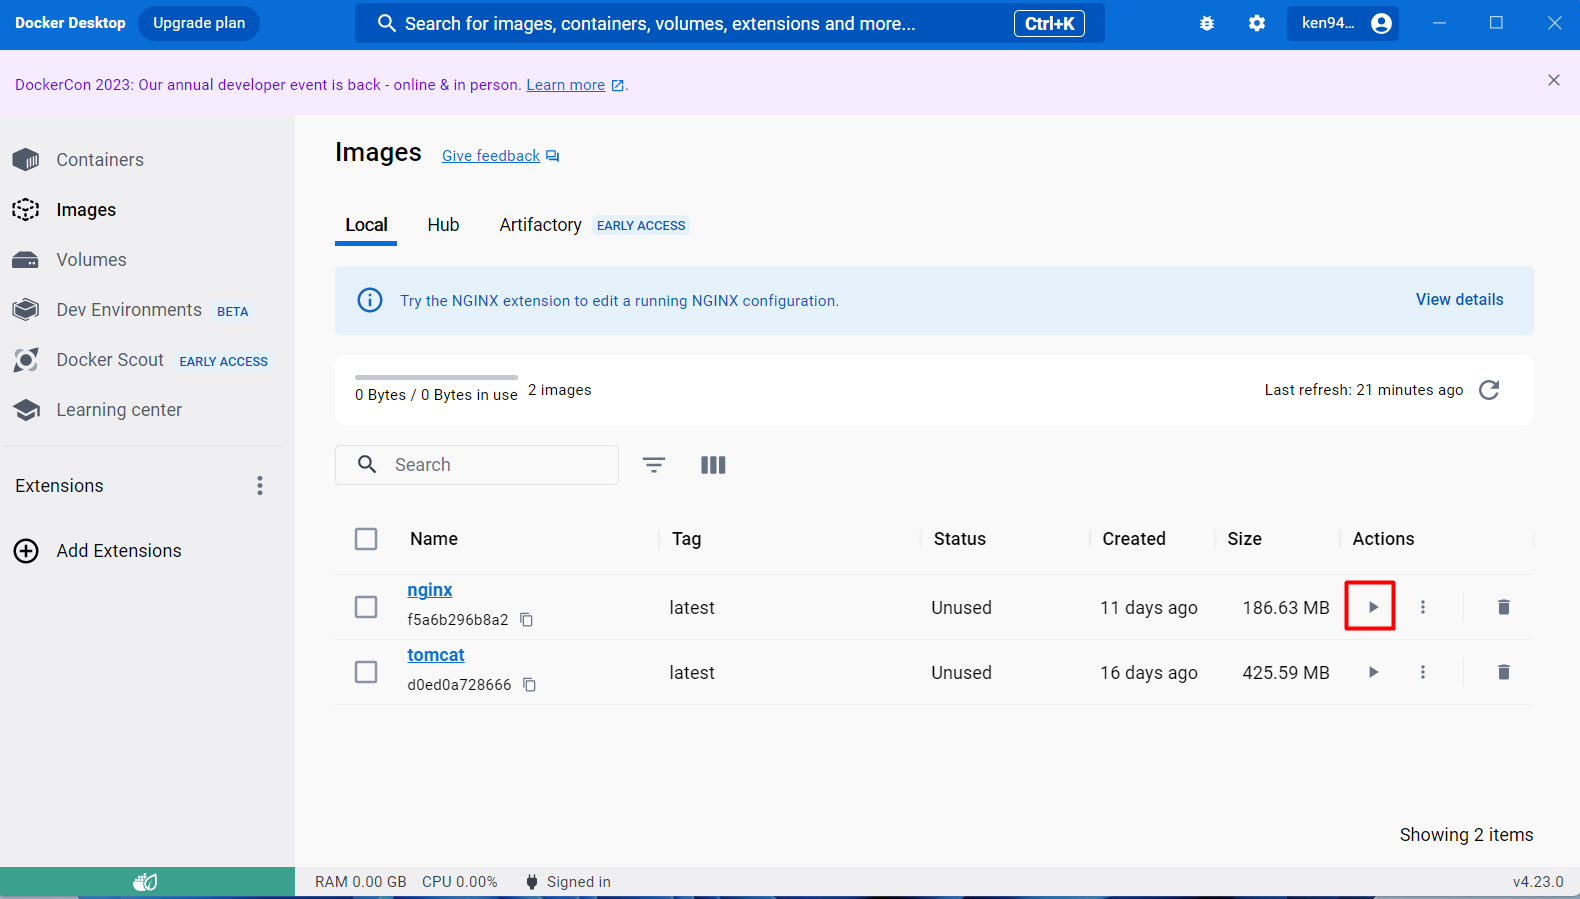Open the filter options icon
The width and height of the screenshot is (1580, 899).
tap(654, 465)
